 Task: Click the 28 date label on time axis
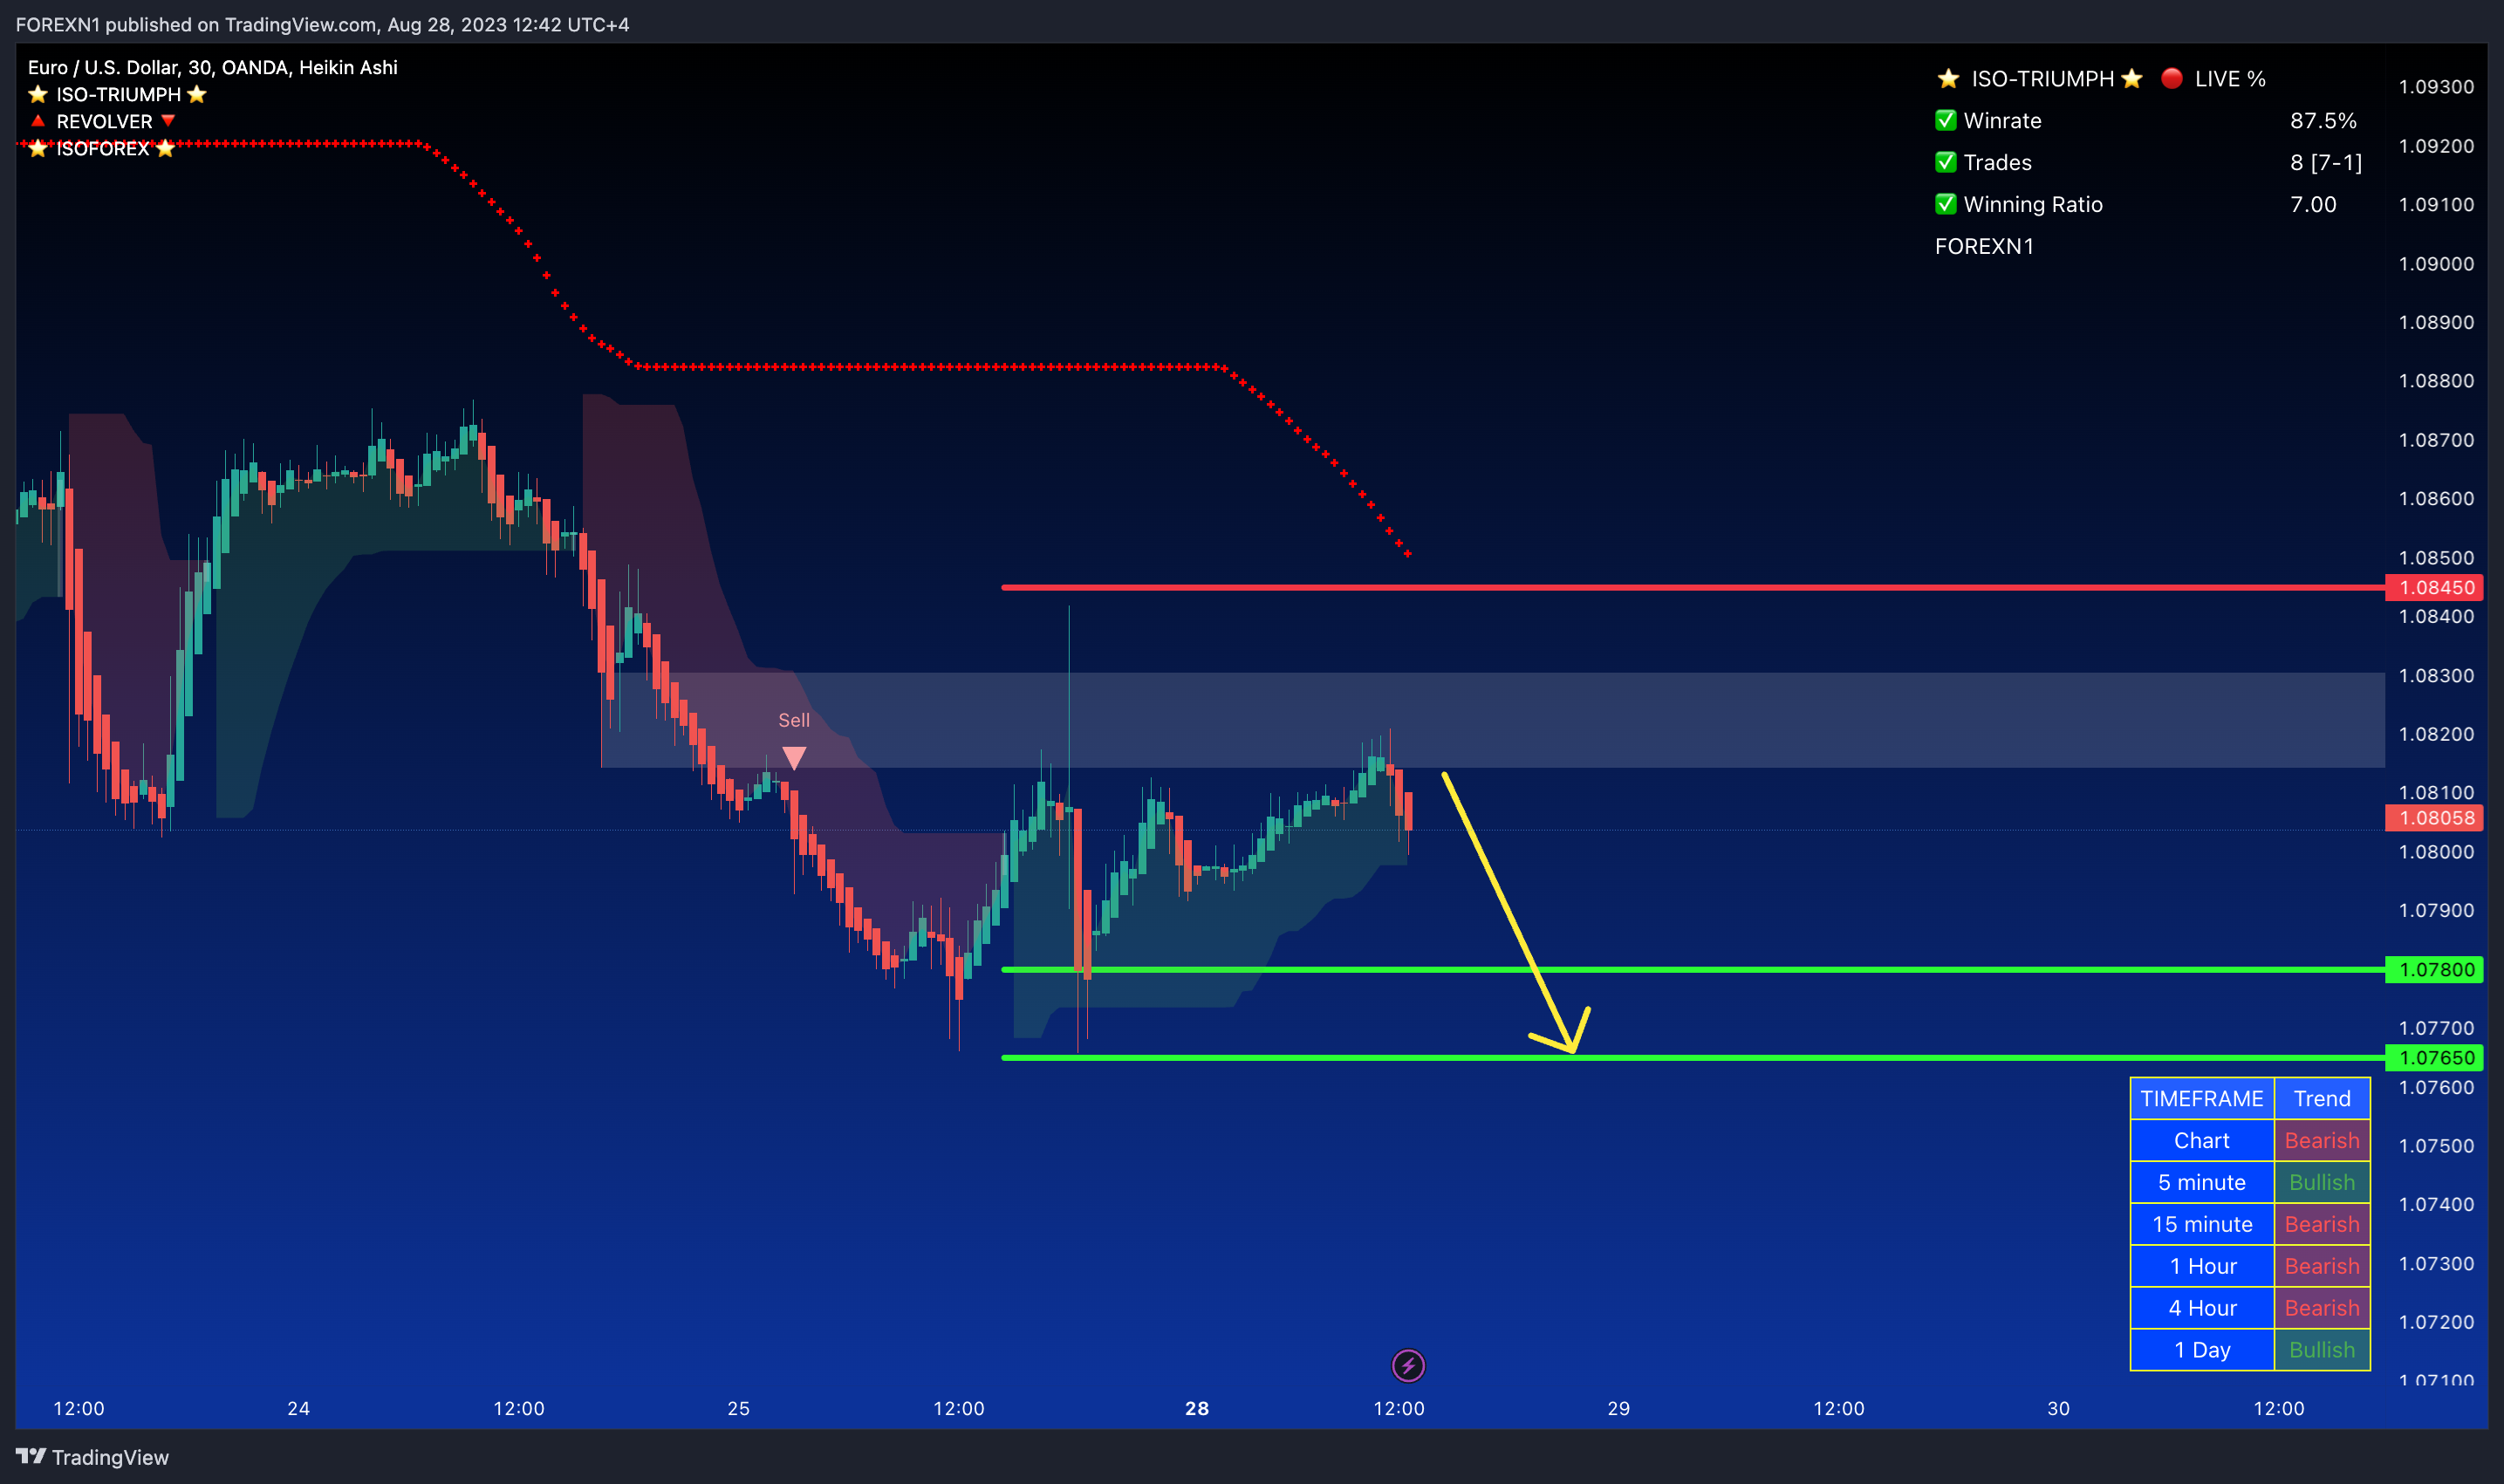point(1197,1408)
